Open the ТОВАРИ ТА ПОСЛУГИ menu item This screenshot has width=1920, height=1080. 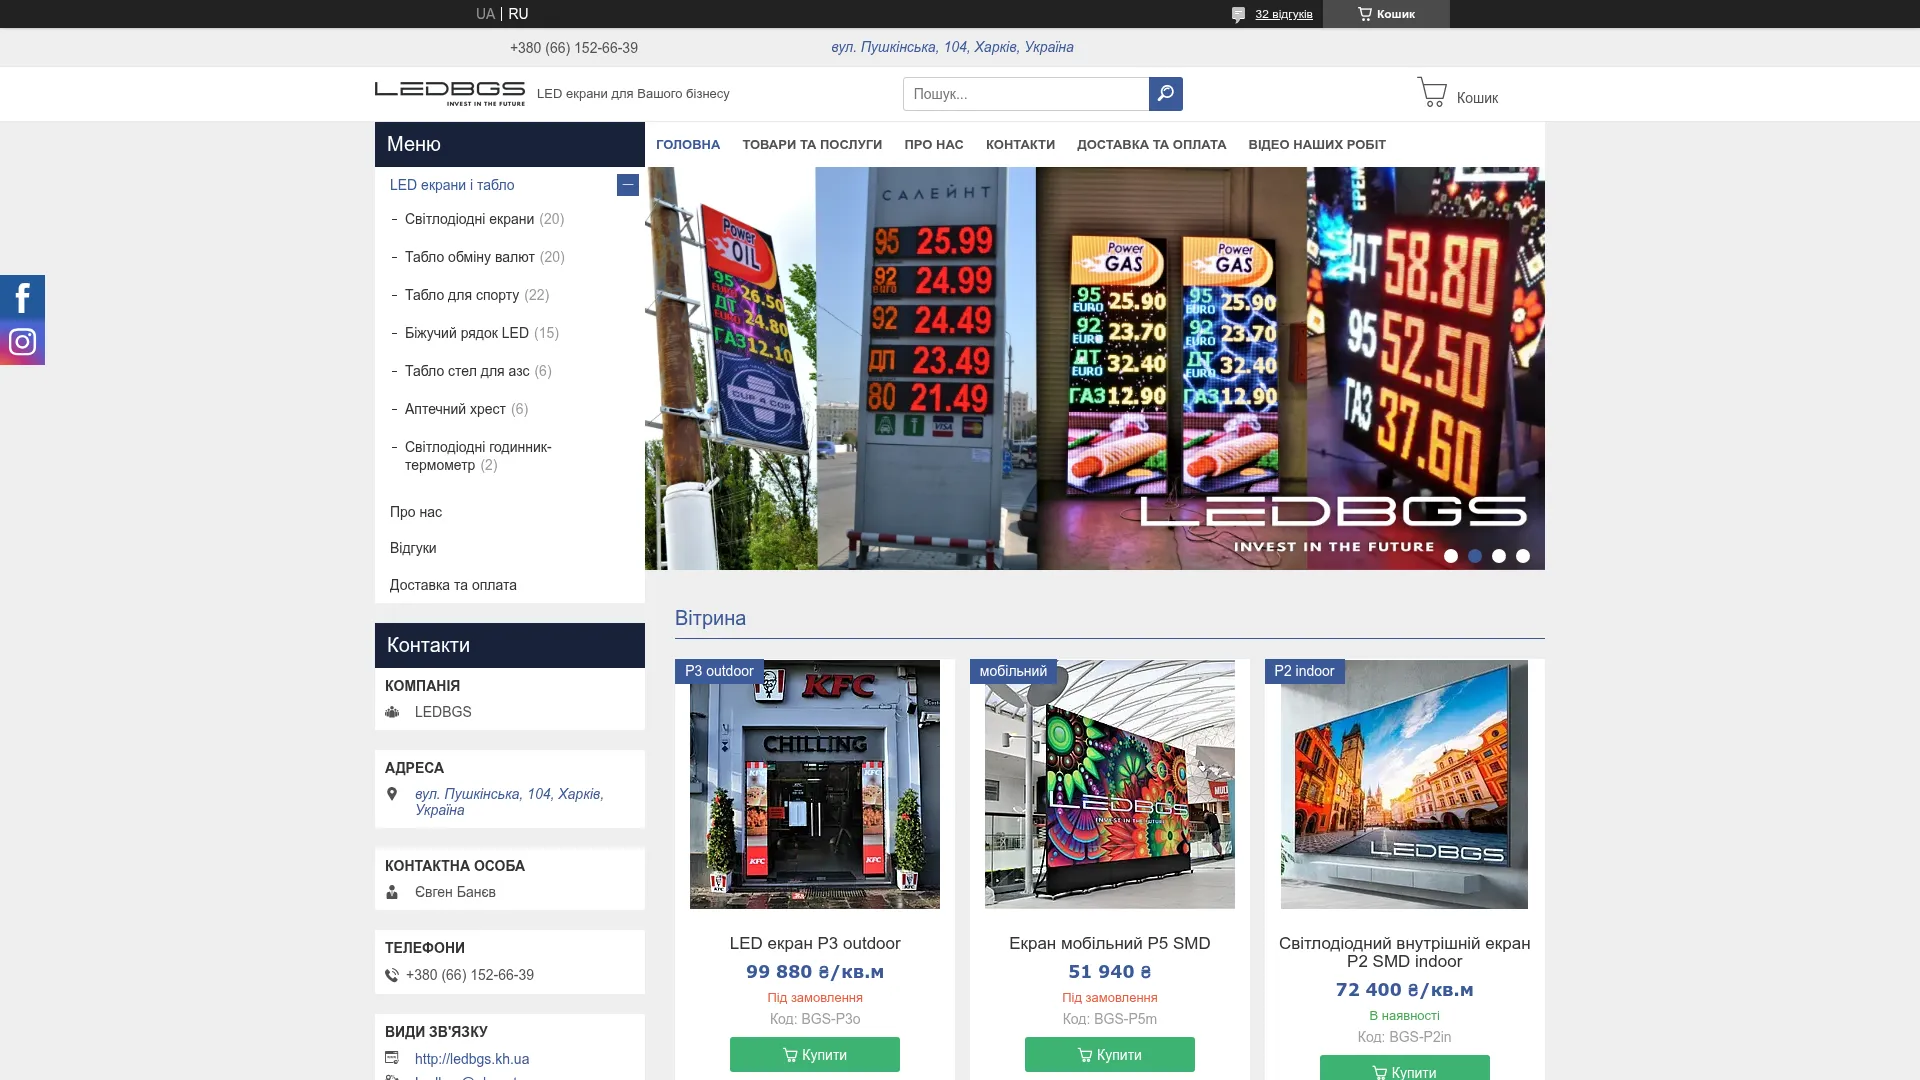[x=812, y=145]
